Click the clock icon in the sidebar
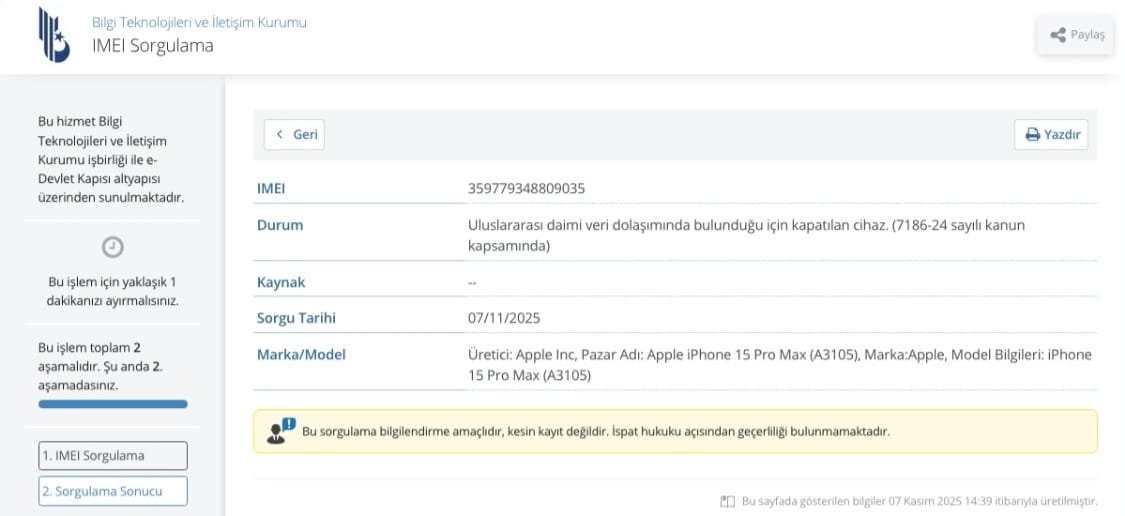This screenshot has height=516, width=1125. tap(113, 246)
